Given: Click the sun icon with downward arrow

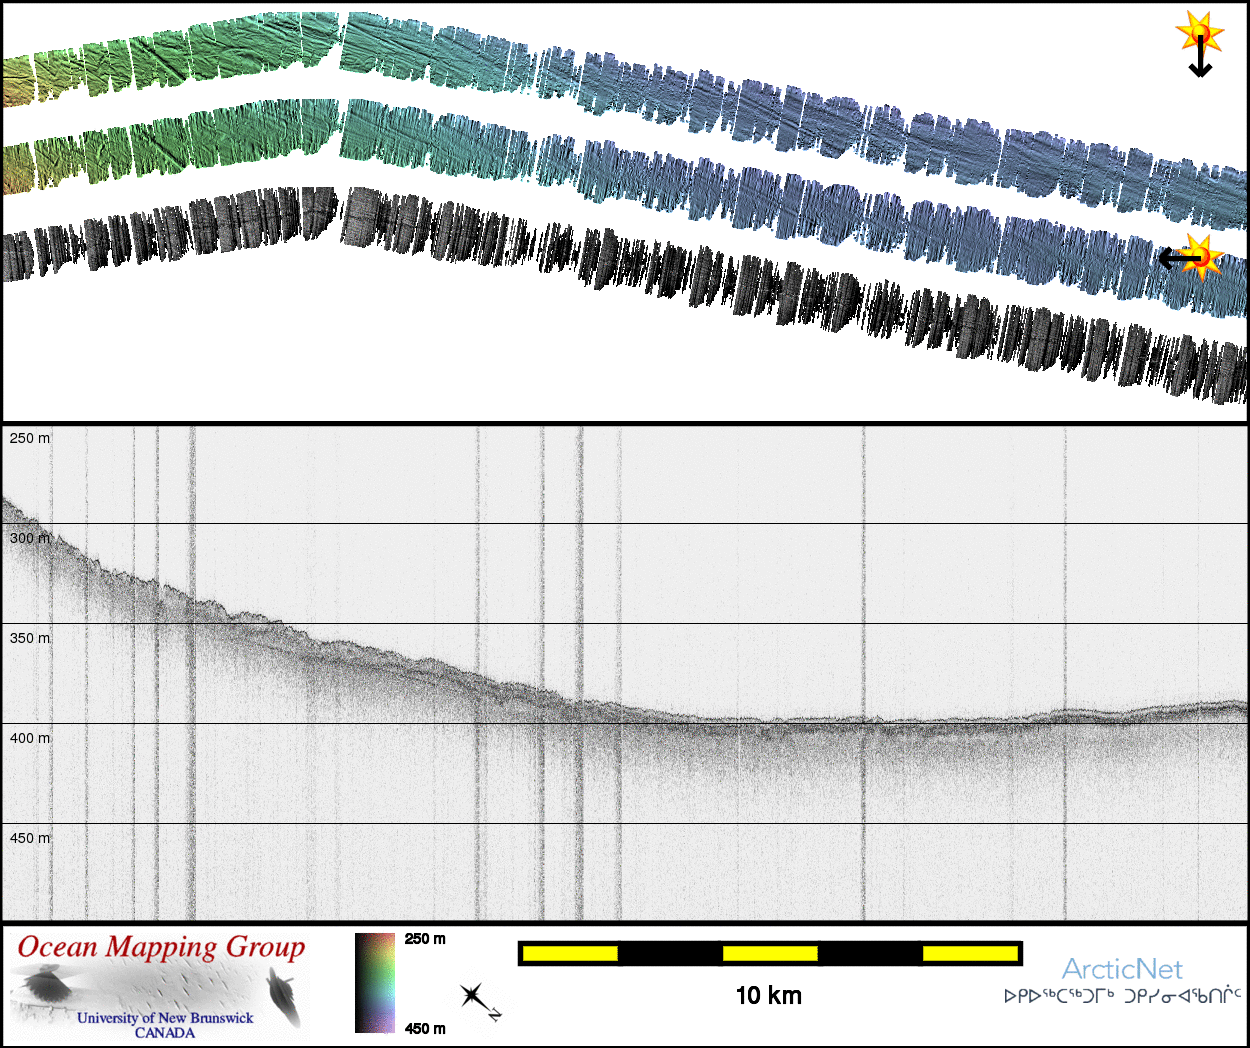Looking at the screenshot, I should pyautogui.click(x=1200, y=41).
